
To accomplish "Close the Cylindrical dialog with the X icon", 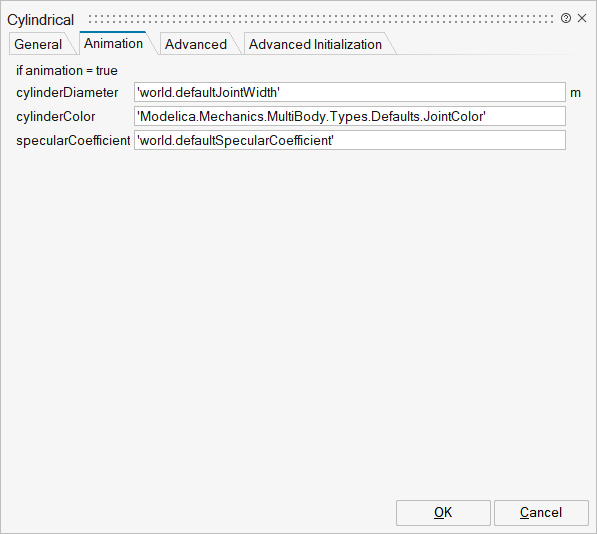I will click(582, 18).
